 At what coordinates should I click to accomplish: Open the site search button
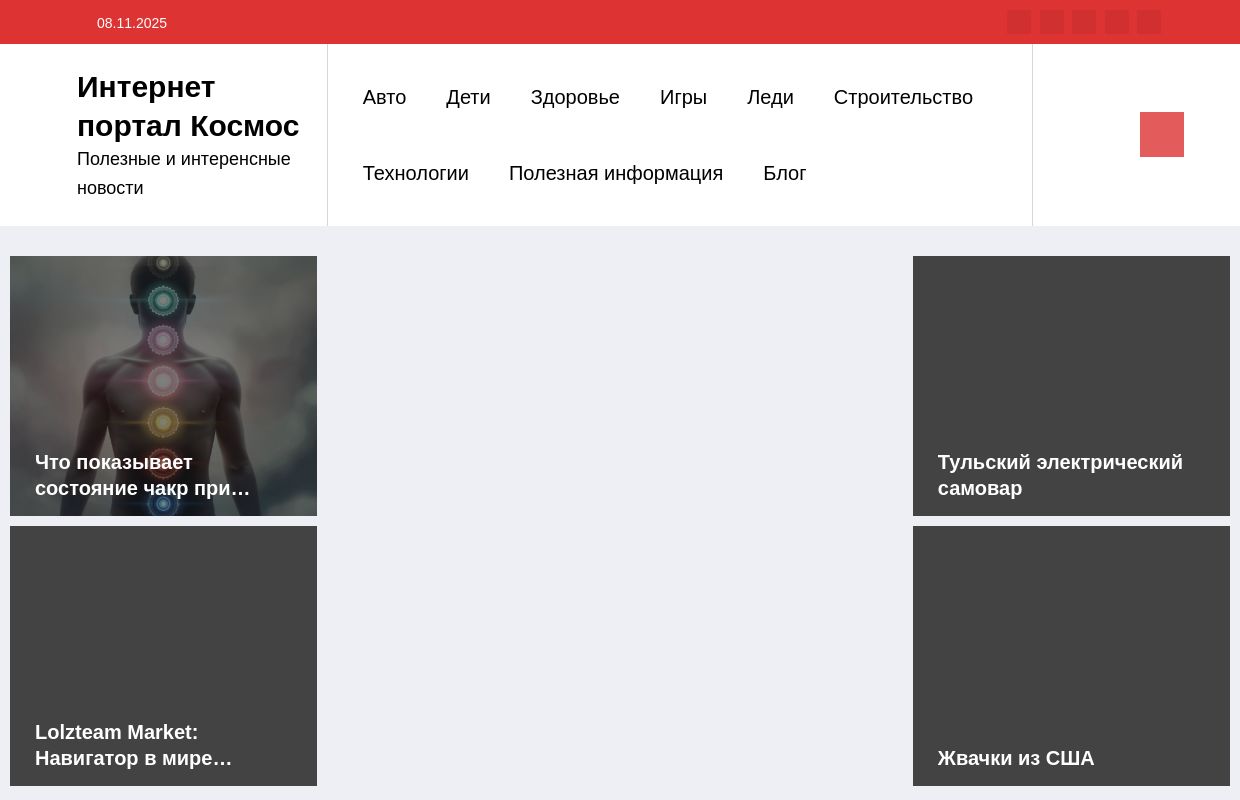(1161, 134)
